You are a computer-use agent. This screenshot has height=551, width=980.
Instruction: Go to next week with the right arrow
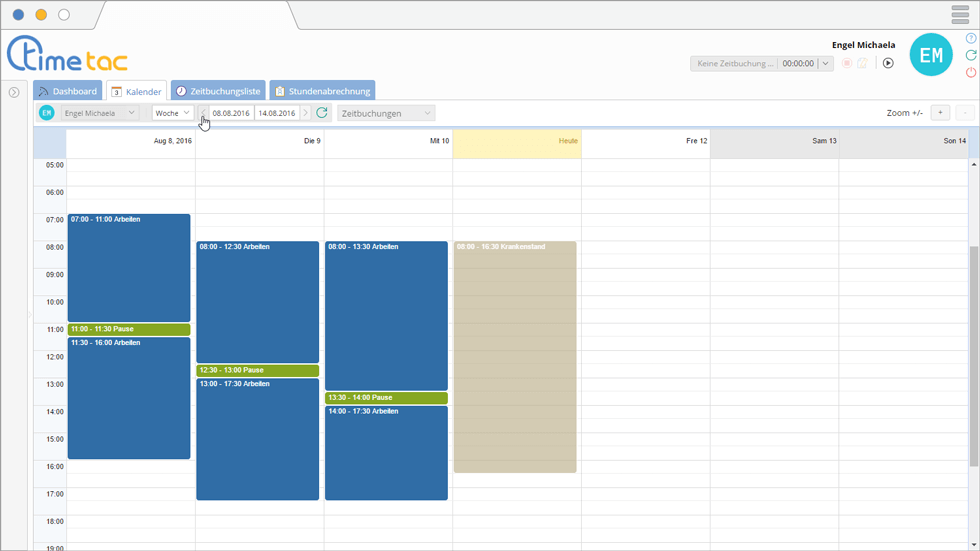pos(305,113)
